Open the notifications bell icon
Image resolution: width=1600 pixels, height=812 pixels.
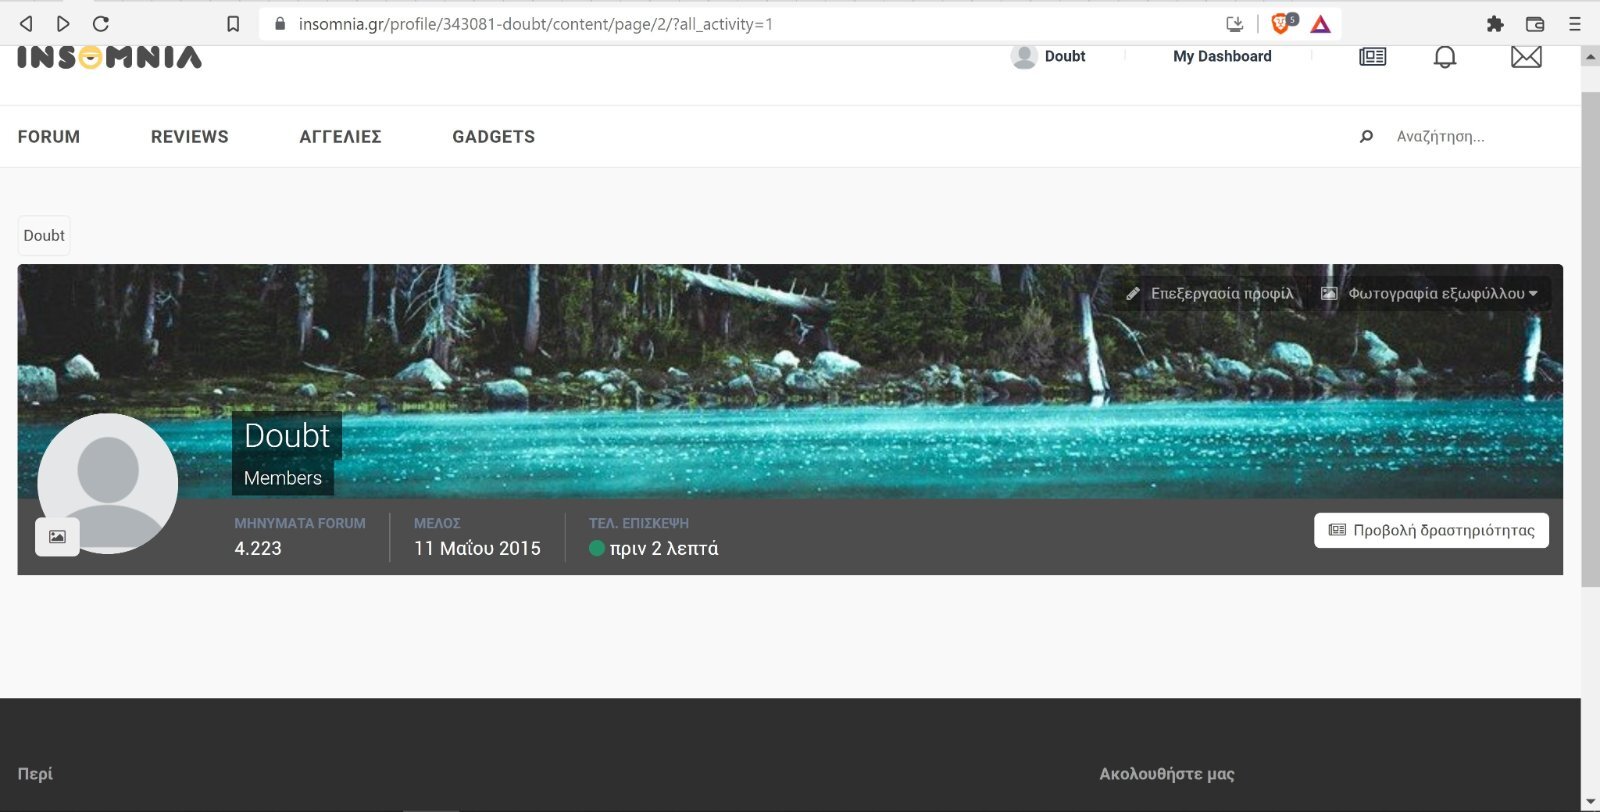[x=1445, y=57]
